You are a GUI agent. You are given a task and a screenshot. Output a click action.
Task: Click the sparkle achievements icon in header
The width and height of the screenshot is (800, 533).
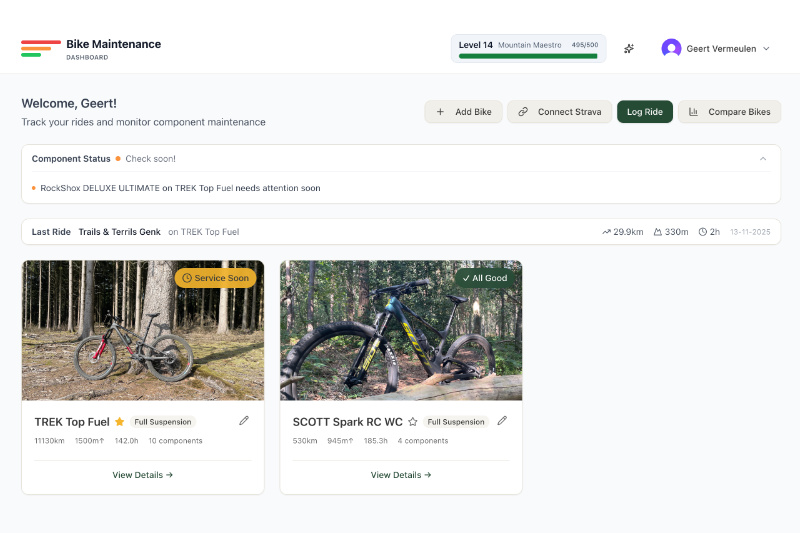coord(629,48)
